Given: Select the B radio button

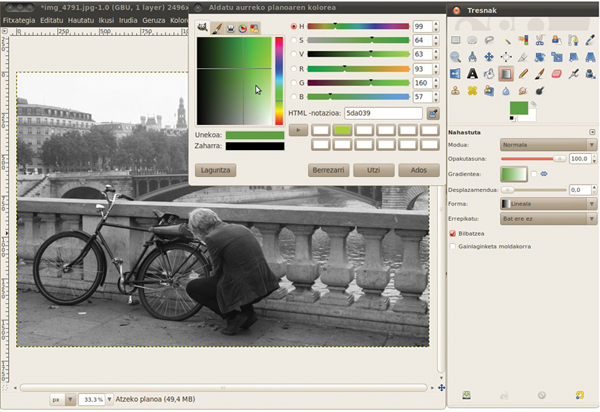Looking at the screenshot, I should pyautogui.click(x=293, y=97).
